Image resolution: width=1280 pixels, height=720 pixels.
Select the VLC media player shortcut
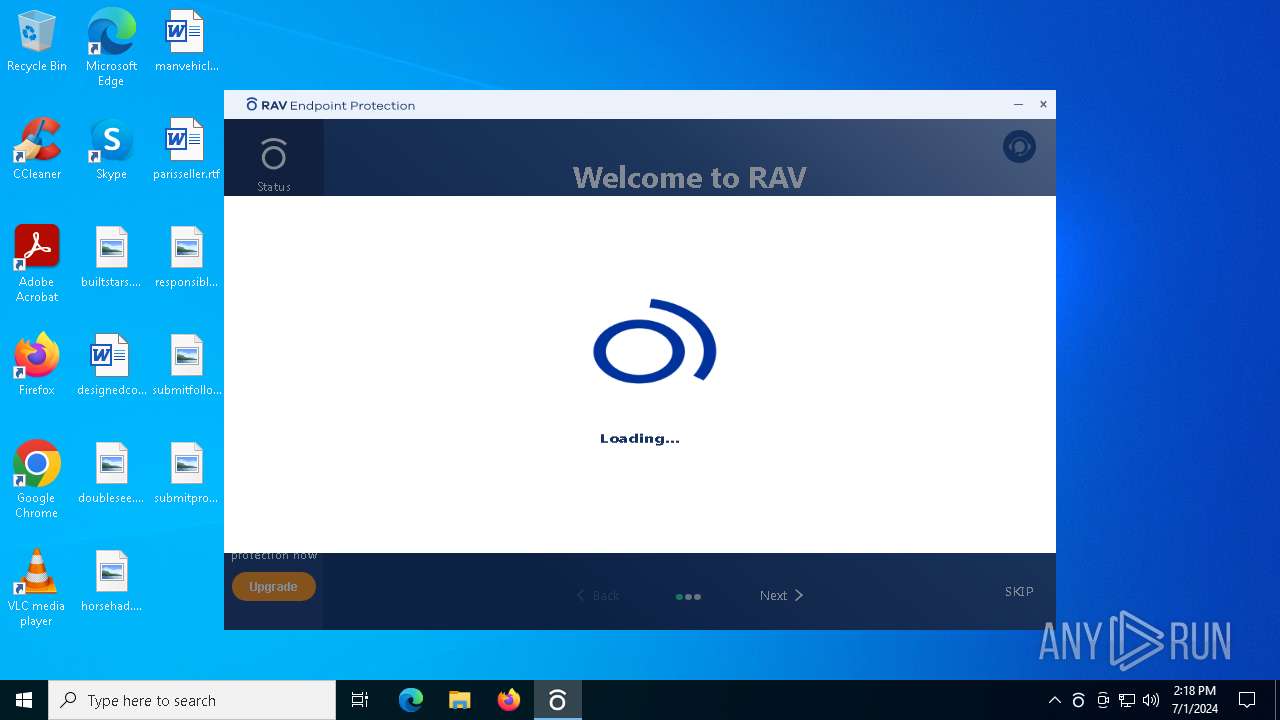click(x=37, y=588)
